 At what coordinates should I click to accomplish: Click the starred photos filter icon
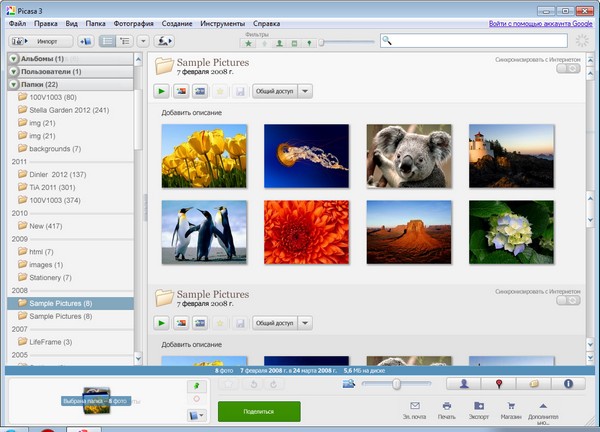point(249,43)
